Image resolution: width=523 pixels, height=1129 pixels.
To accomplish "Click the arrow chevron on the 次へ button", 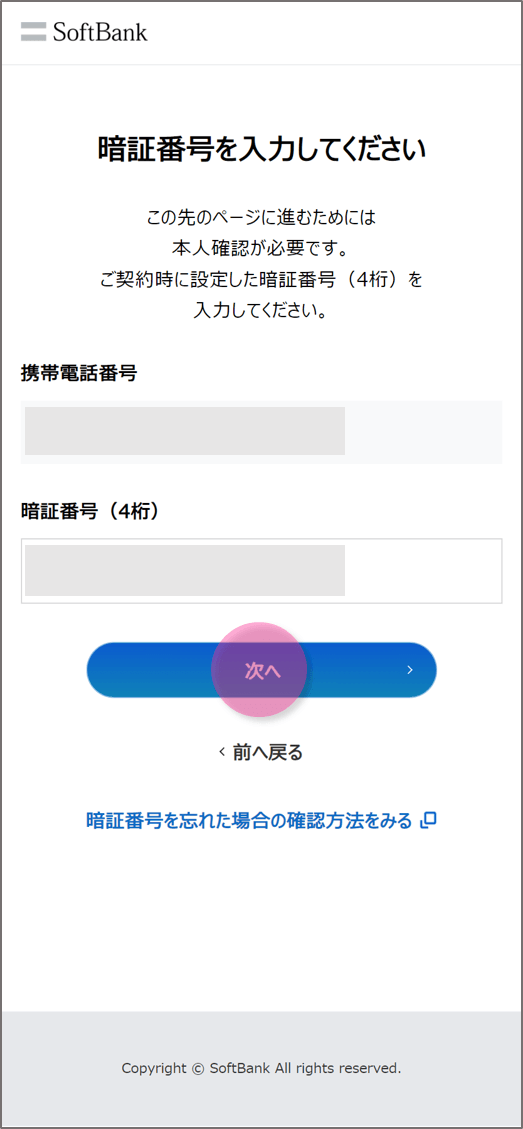I will (410, 670).
